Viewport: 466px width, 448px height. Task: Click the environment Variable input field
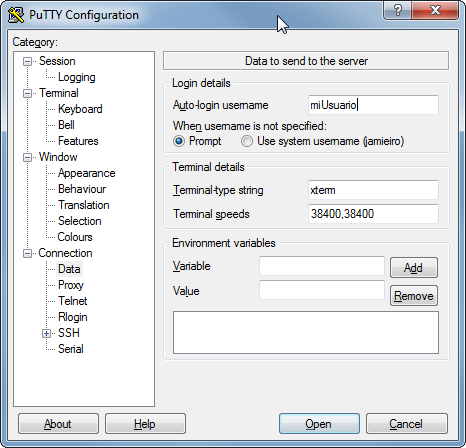coord(322,266)
